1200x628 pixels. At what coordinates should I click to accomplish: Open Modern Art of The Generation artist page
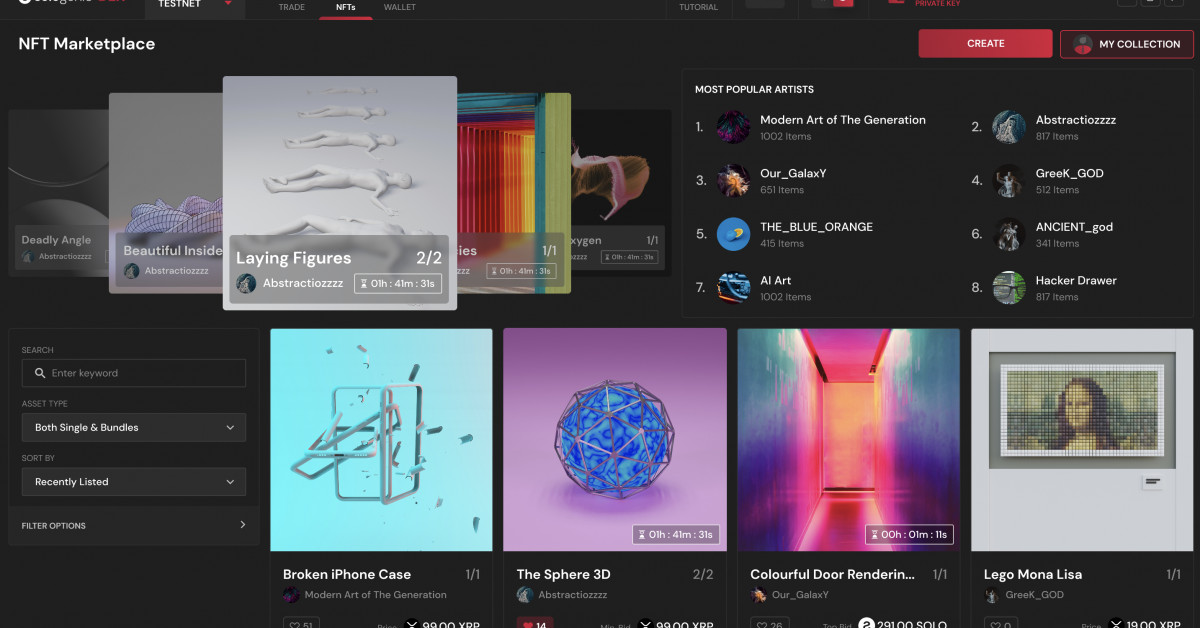[843, 120]
